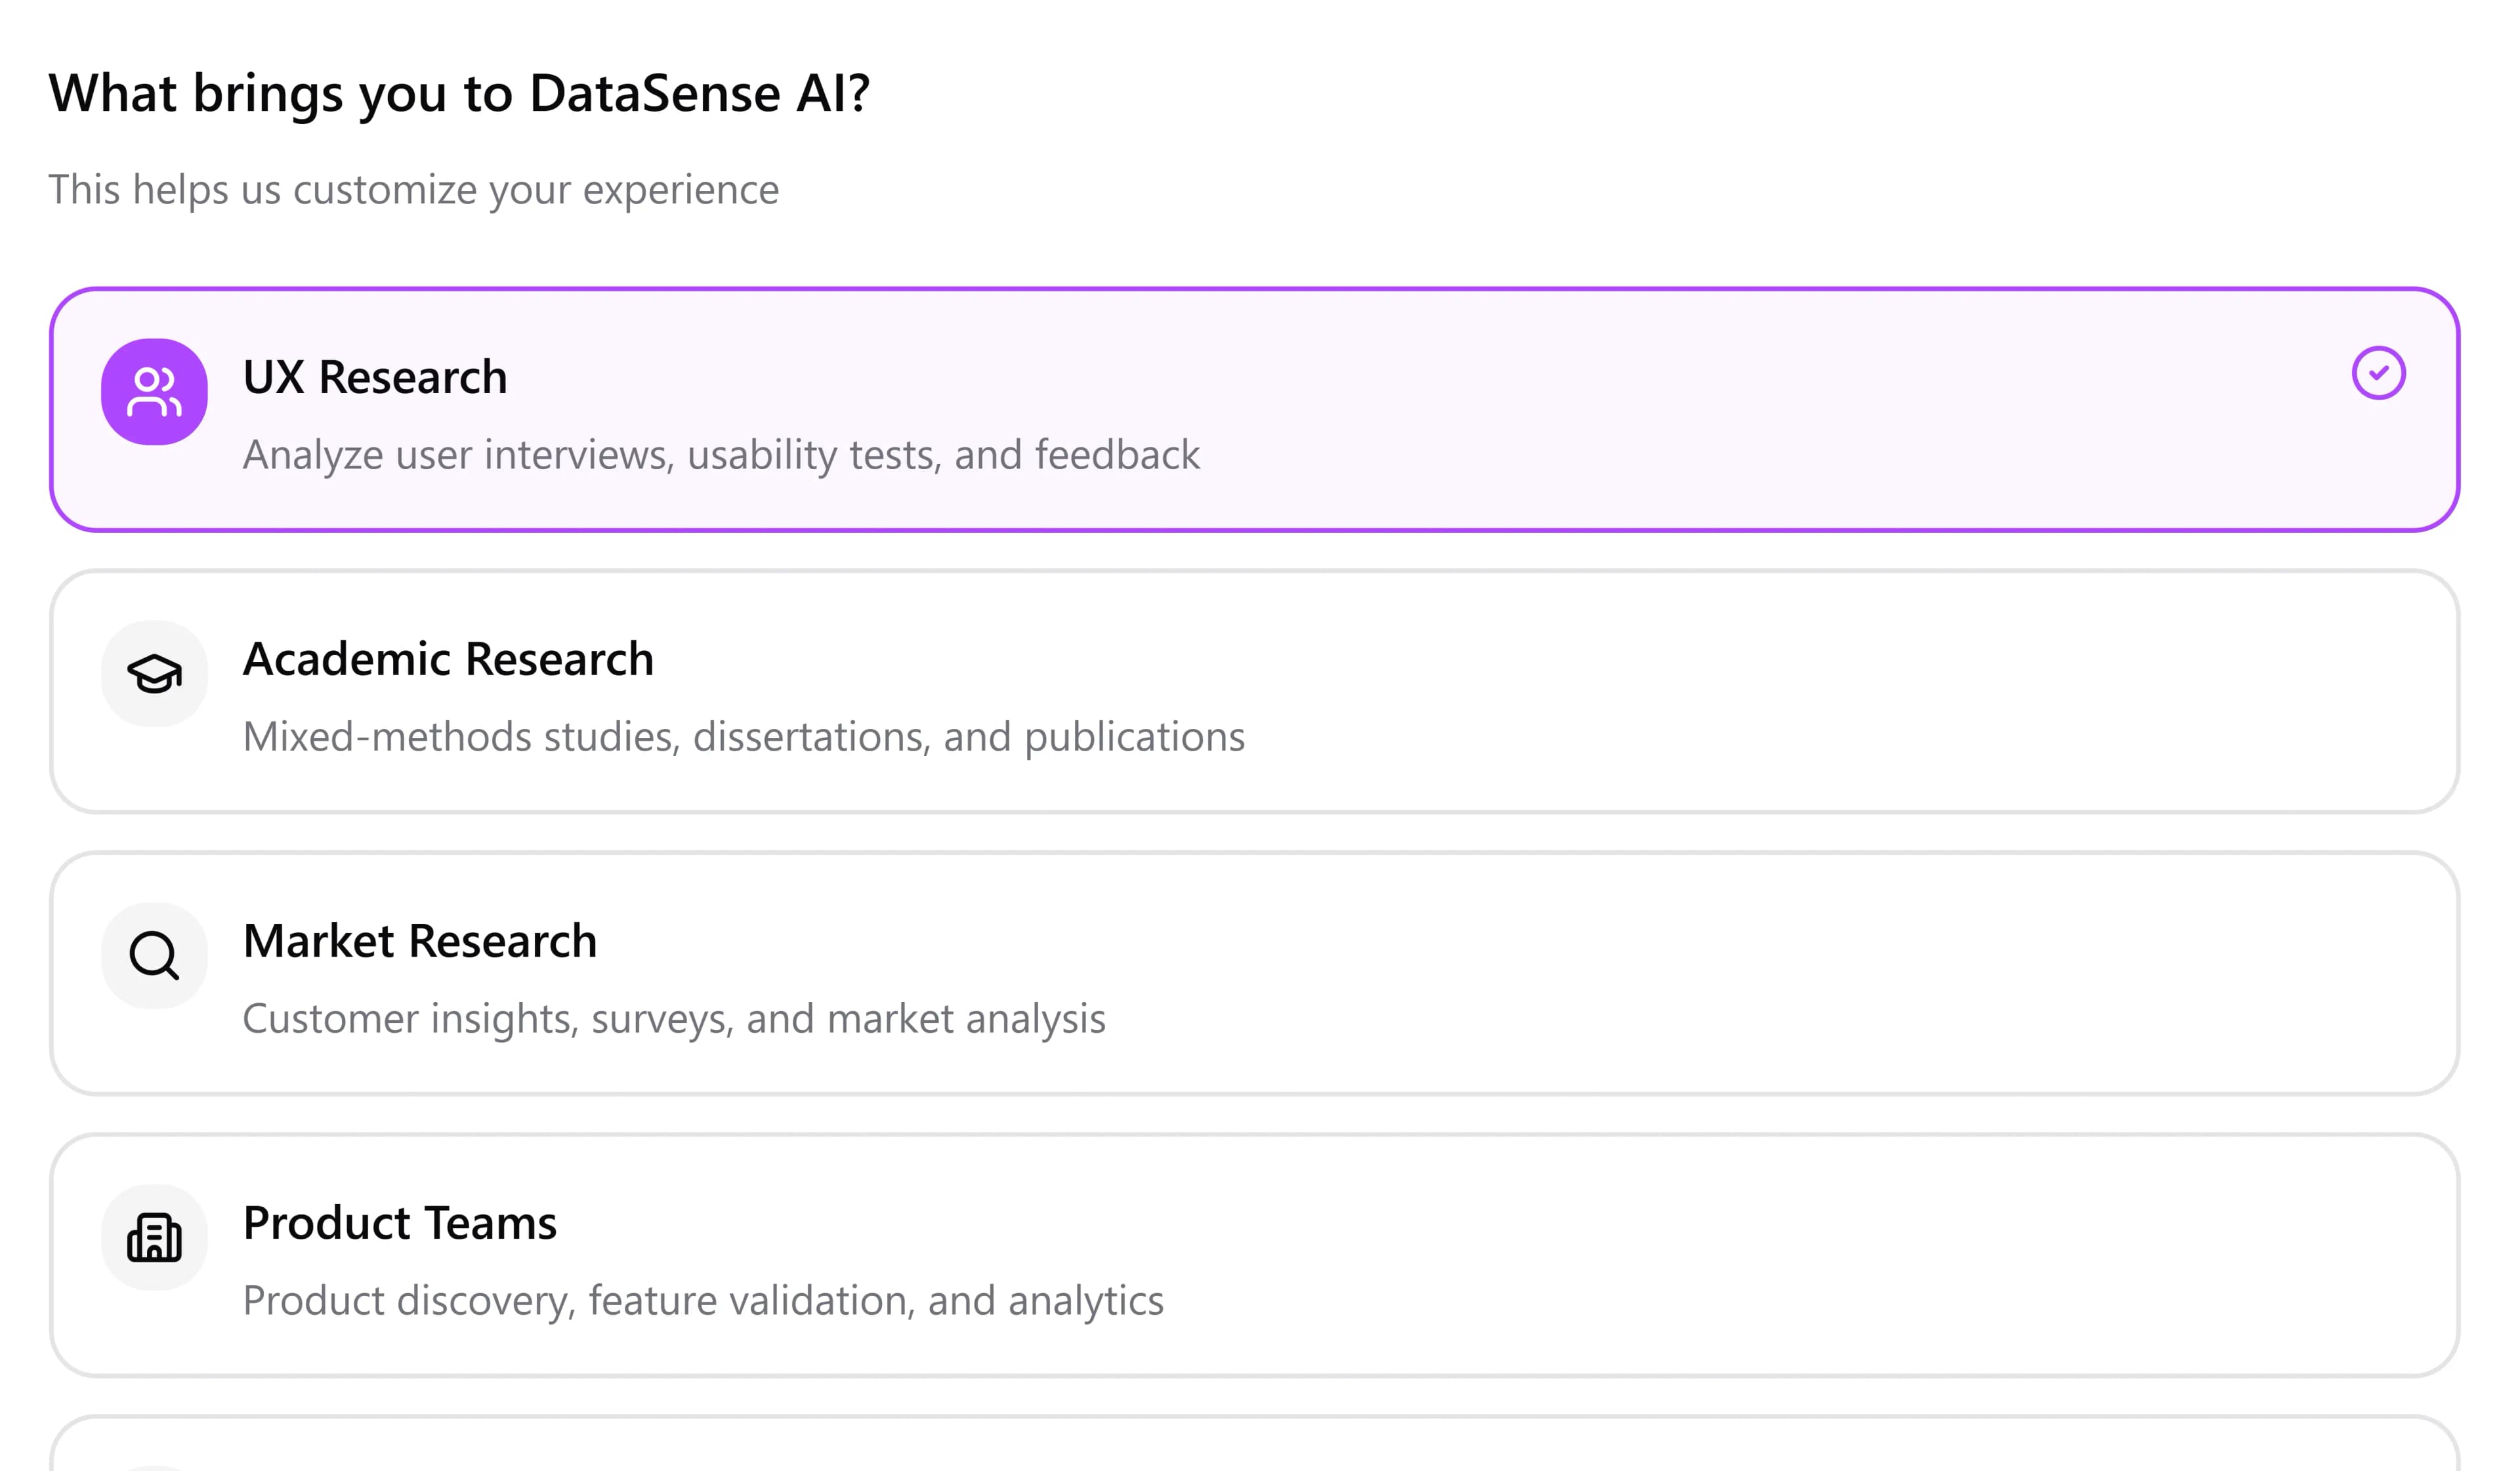Image resolution: width=2520 pixels, height=1471 pixels.
Task: Click the word 'feedback' in UX Research description
Action: coord(1117,456)
